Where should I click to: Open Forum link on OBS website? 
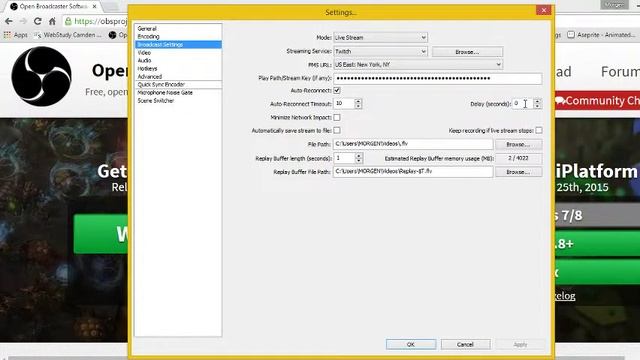(620, 72)
